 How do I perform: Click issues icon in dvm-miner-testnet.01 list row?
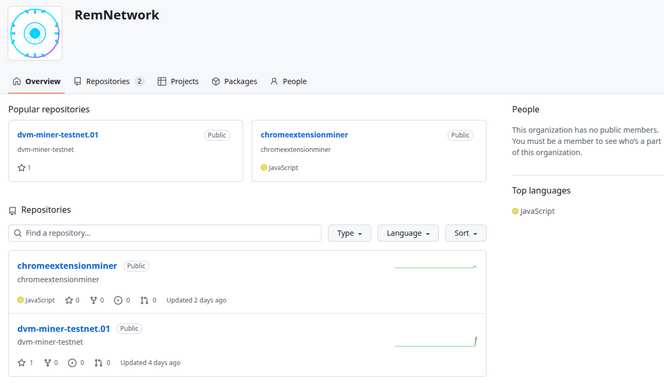pyautogui.click(x=72, y=363)
